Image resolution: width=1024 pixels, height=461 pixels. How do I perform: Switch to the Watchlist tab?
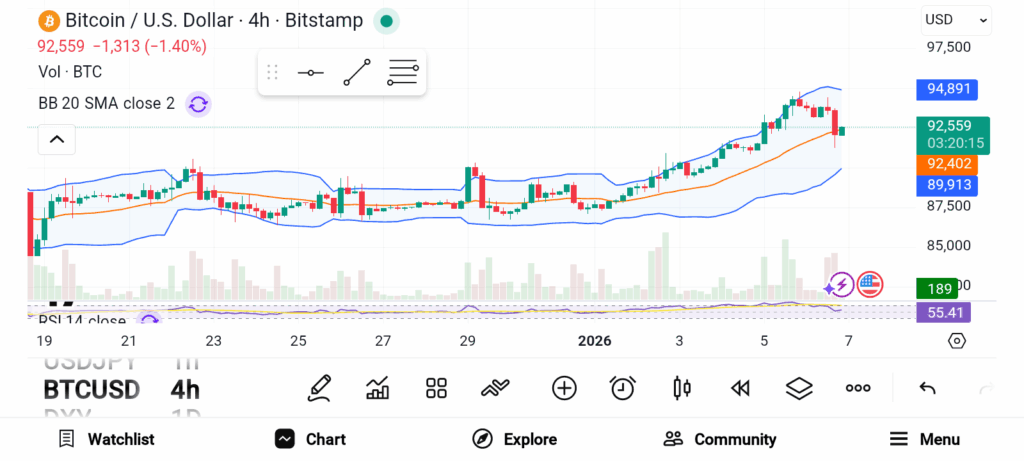pos(107,439)
